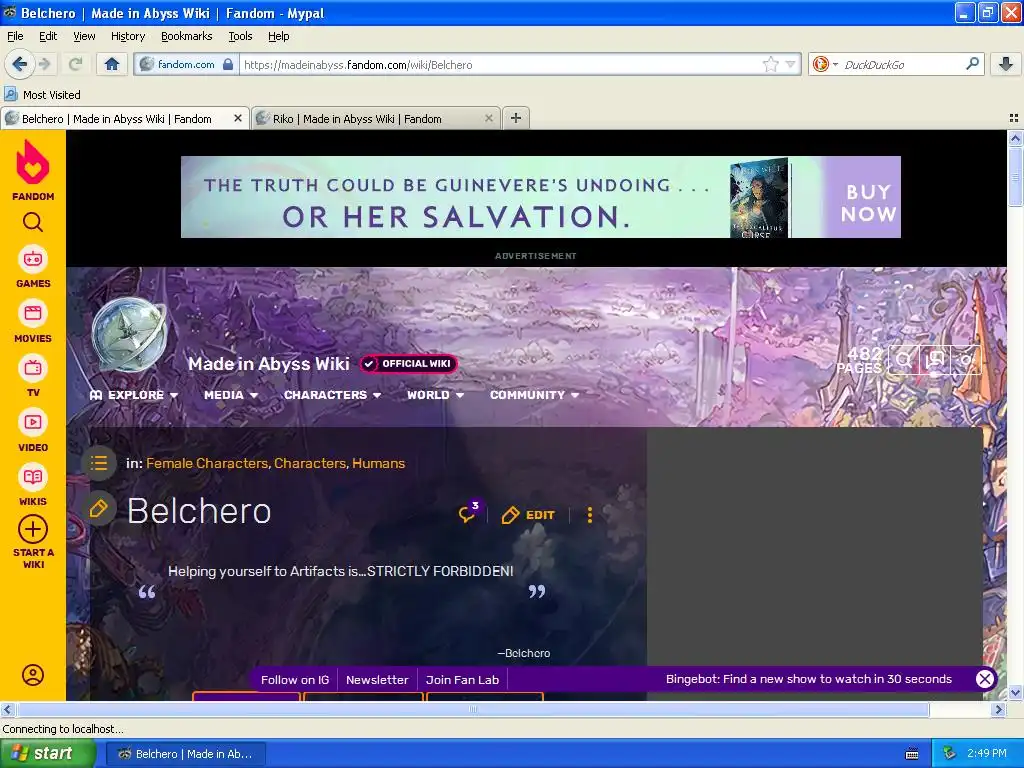Open the wiki header discussions icon

coord(935,359)
